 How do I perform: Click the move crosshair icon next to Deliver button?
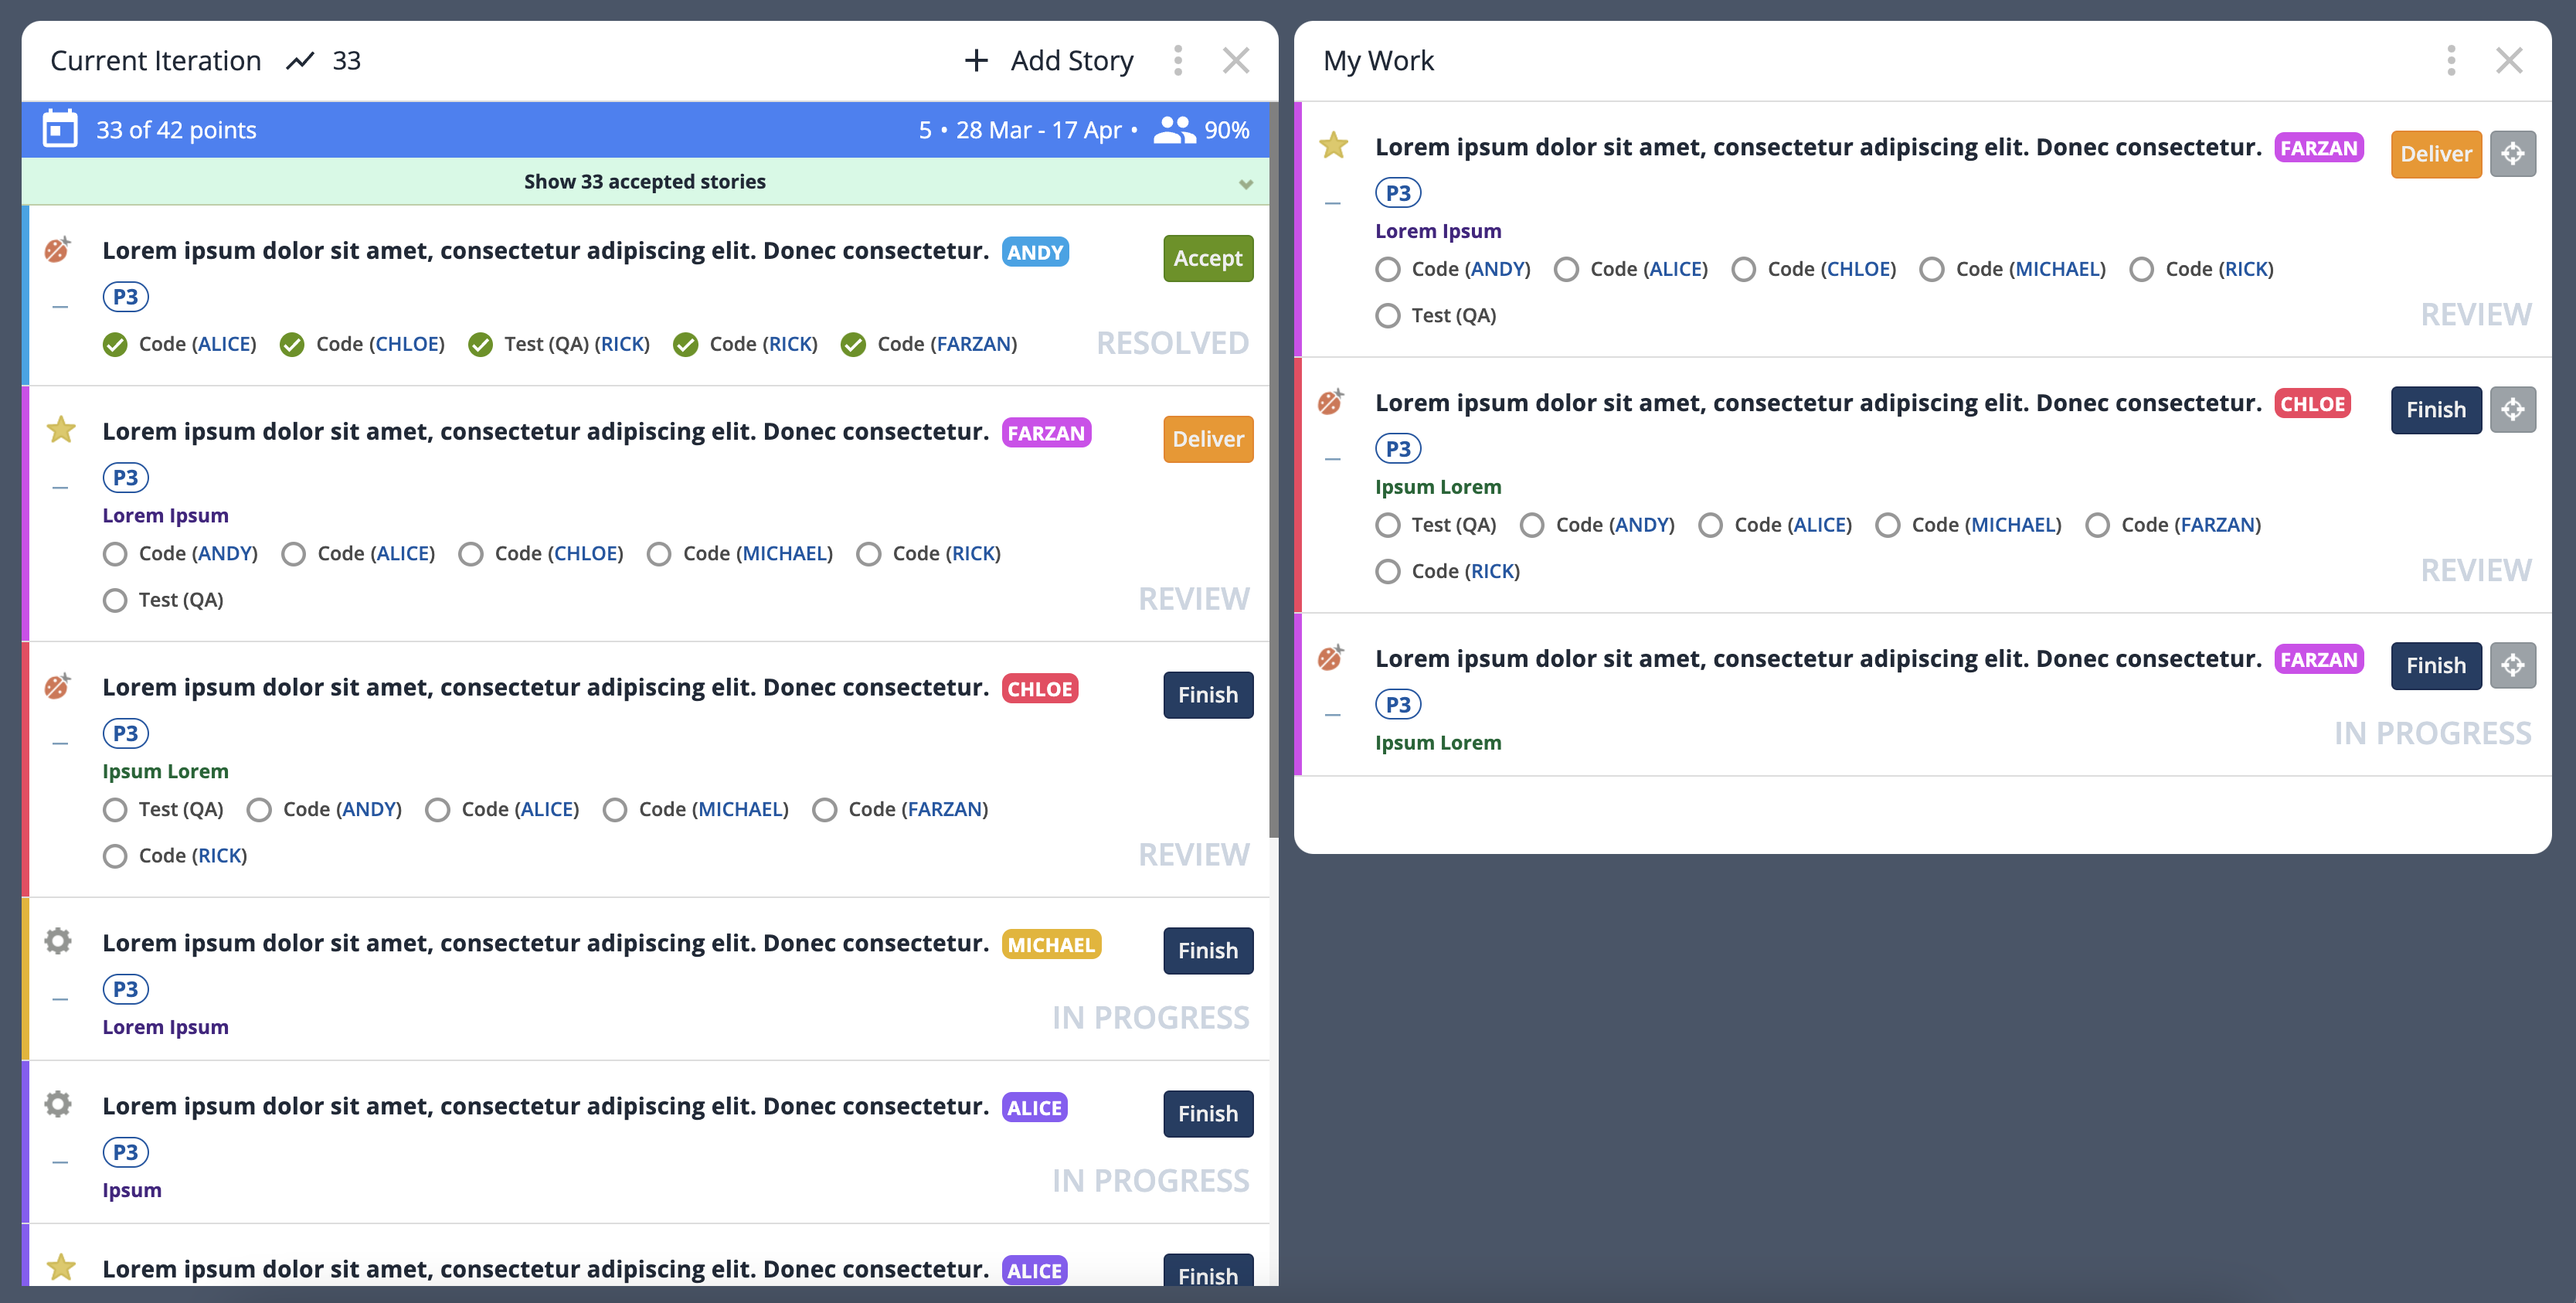tap(2513, 153)
